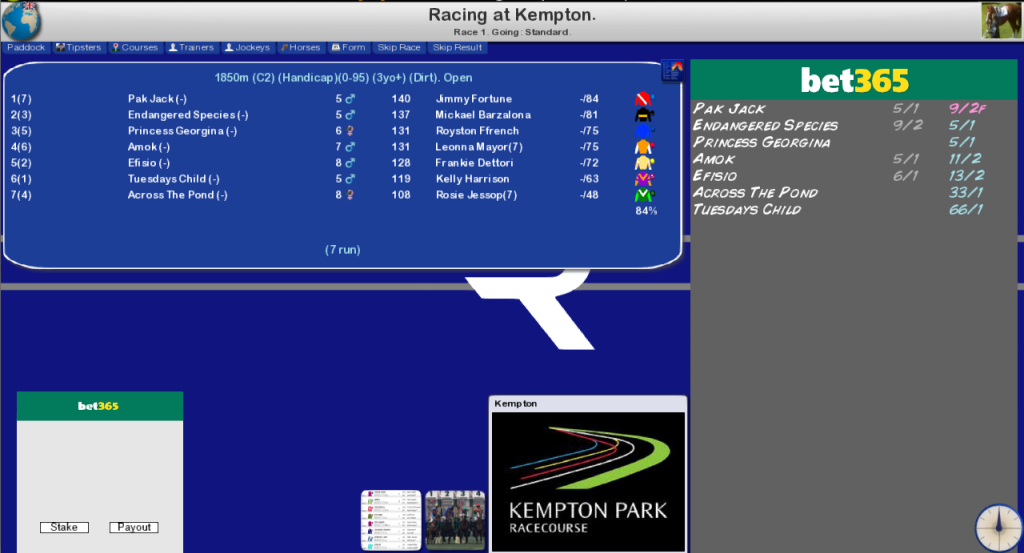Click the Stake field on betting slip
1024x553 pixels.
[x=64, y=527]
